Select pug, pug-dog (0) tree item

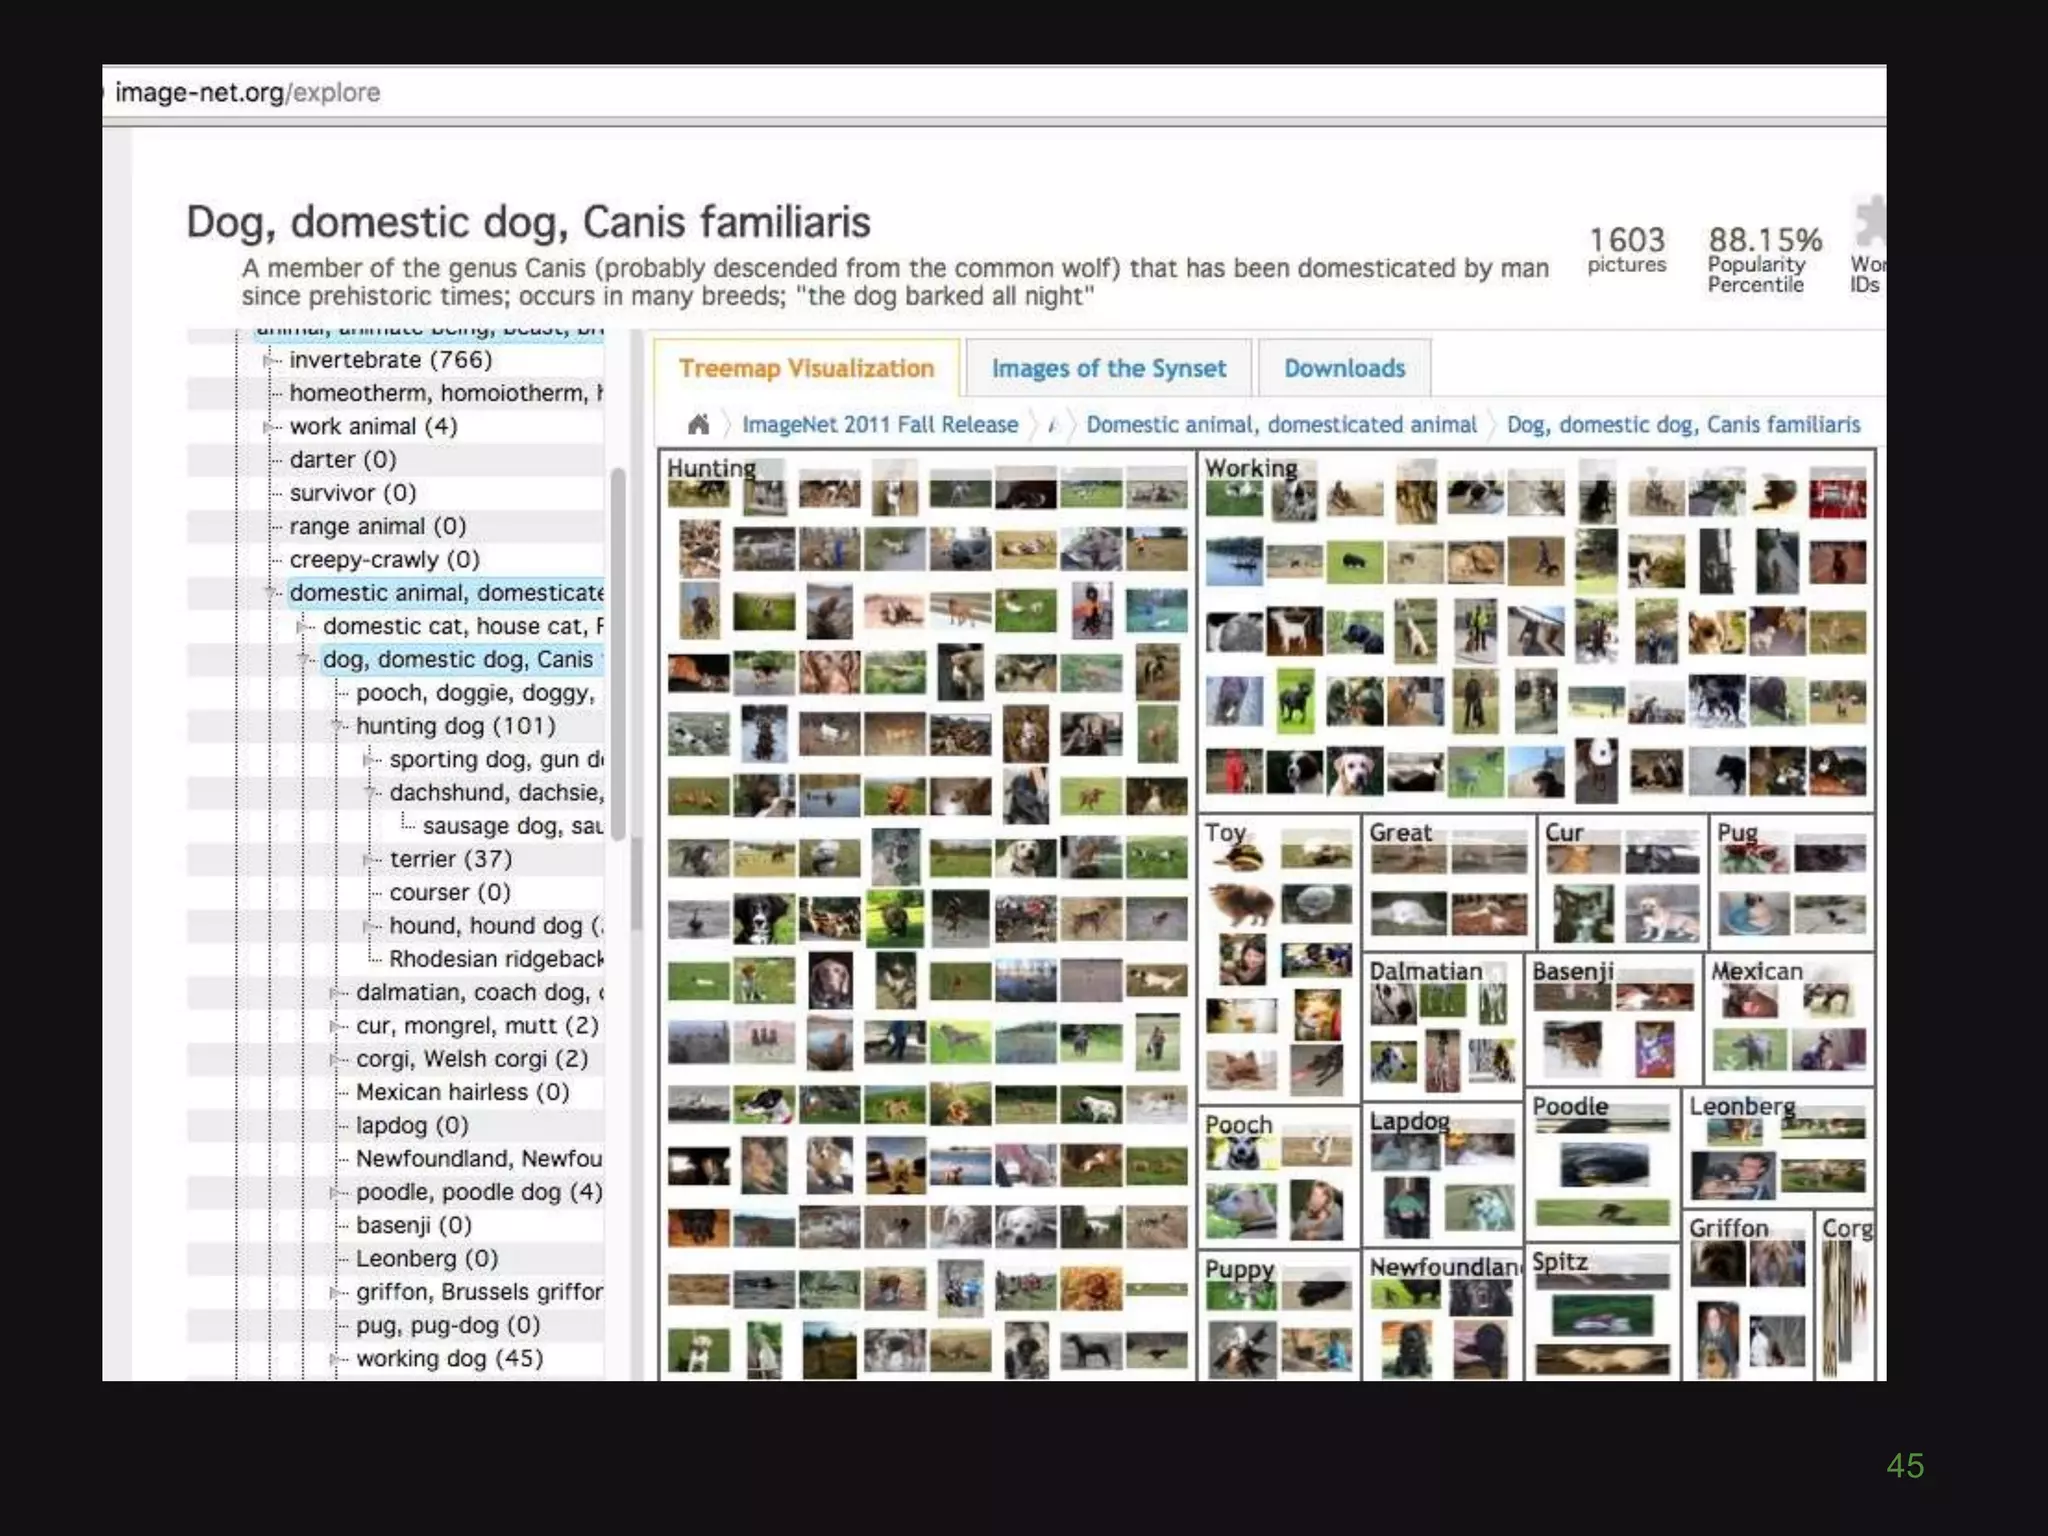pyautogui.click(x=448, y=1325)
